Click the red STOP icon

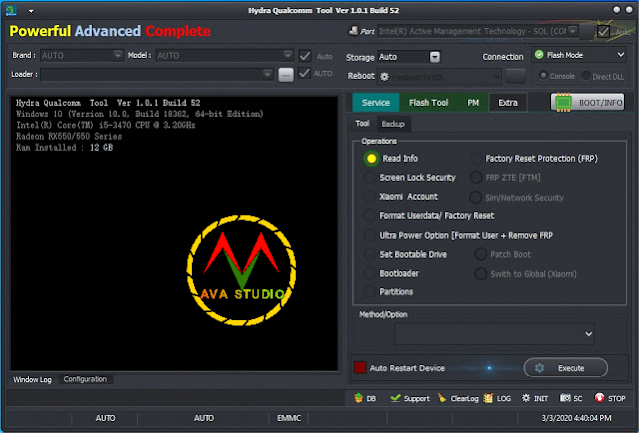pos(599,398)
